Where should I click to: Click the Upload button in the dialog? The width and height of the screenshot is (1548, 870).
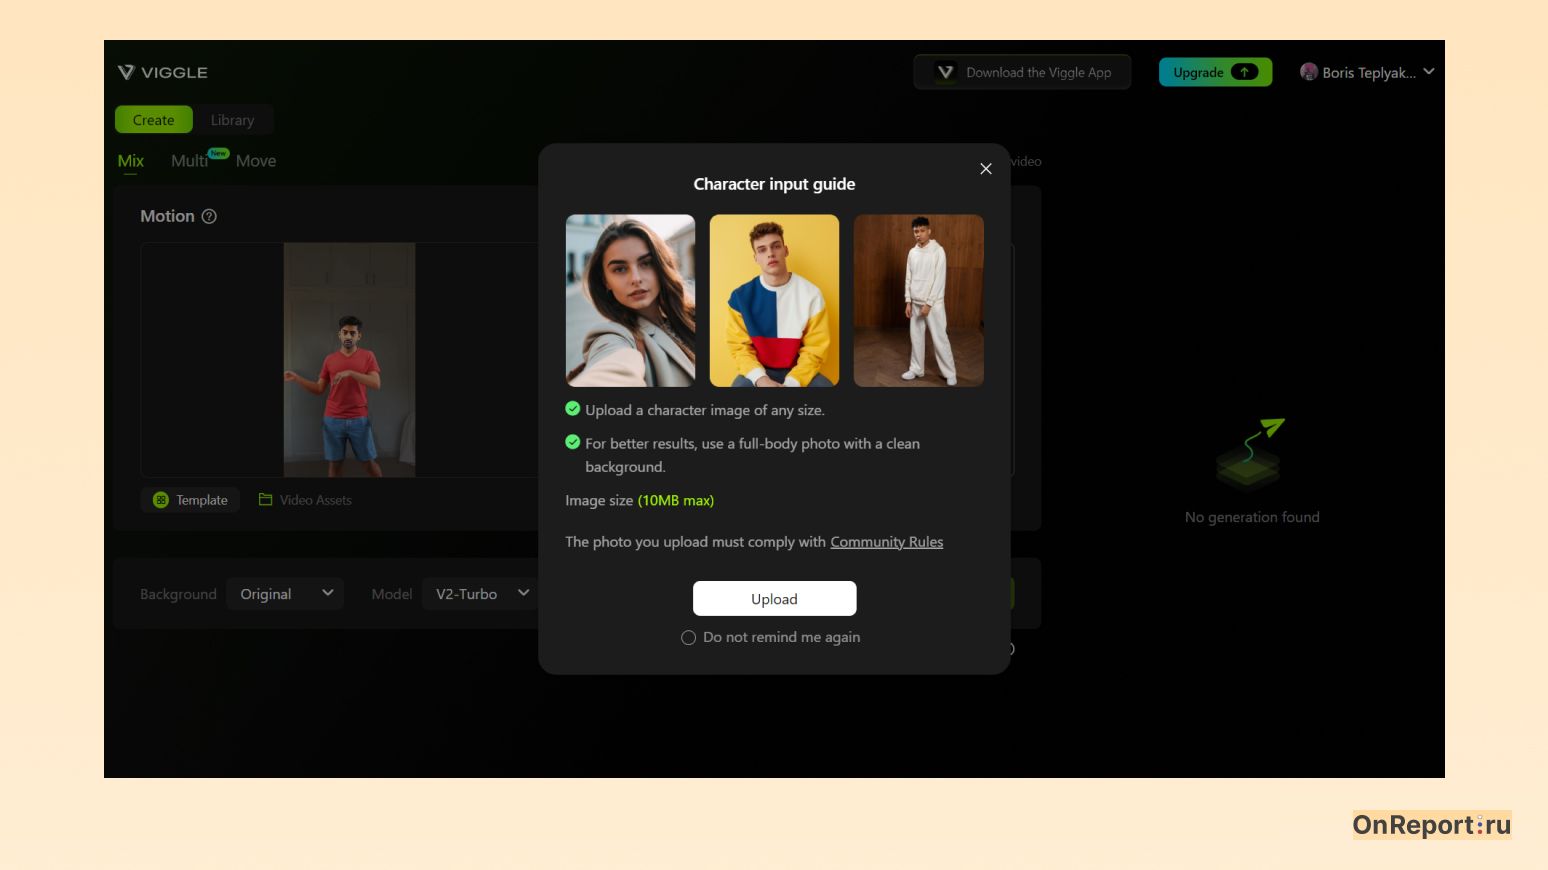pos(775,599)
